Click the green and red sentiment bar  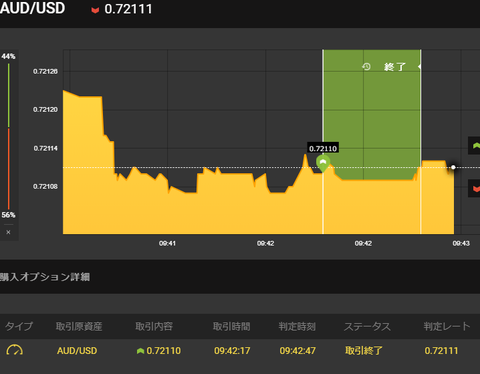[9, 136]
